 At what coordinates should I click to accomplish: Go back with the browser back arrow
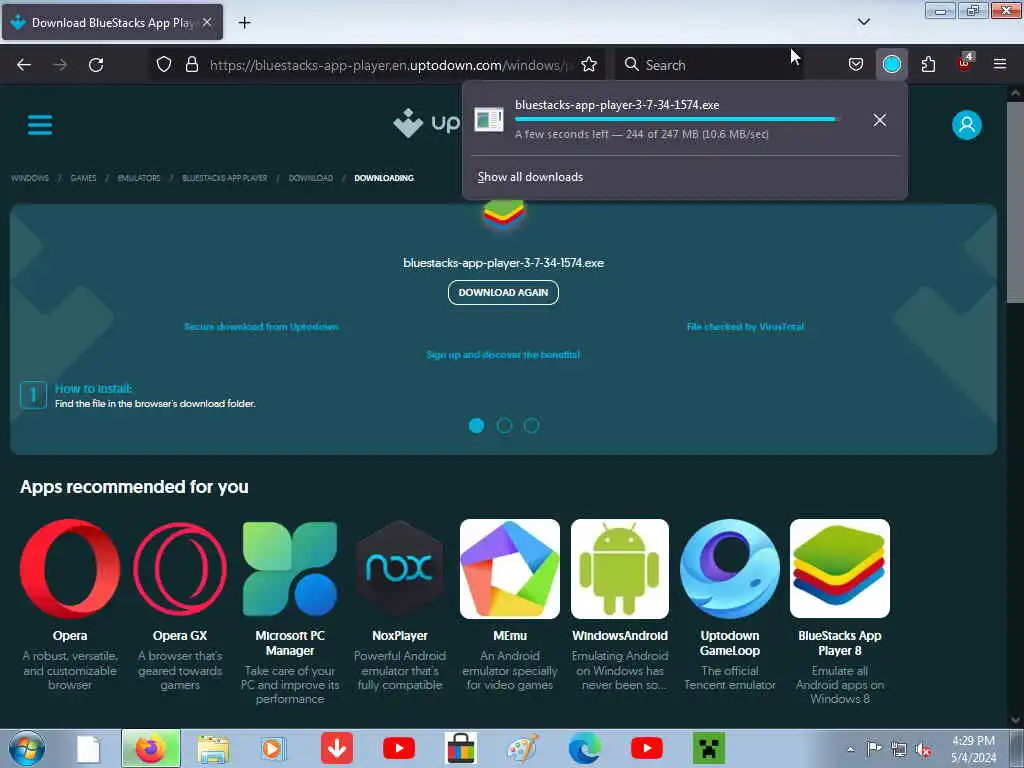coord(24,65)
